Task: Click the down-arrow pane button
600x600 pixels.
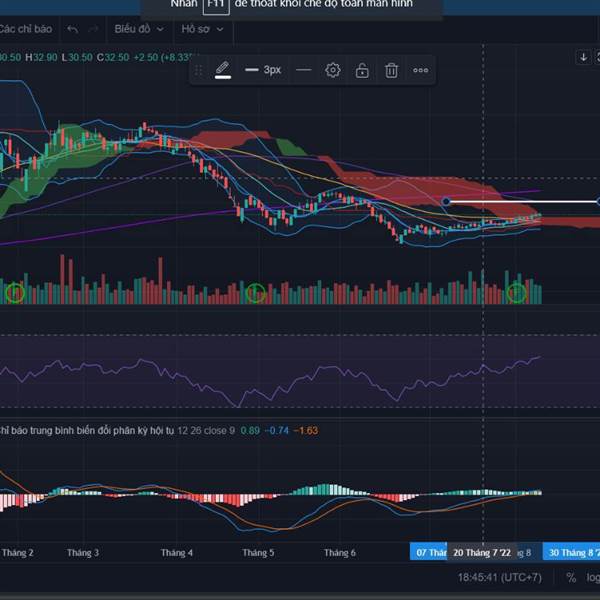Action: coord(583,57)
